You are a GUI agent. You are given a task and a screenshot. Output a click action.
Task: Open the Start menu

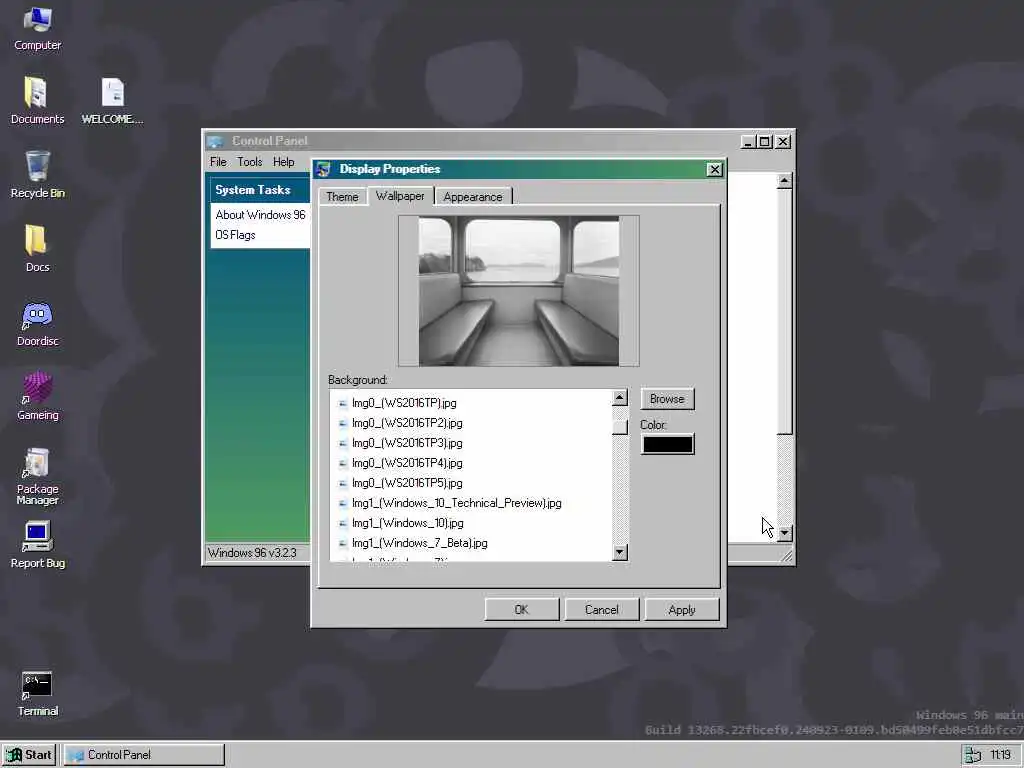(29, 755)
